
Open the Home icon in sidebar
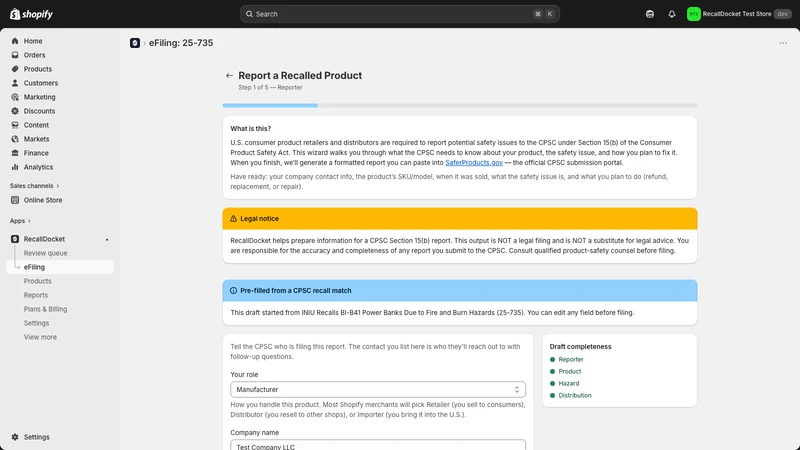click(15, 41)
